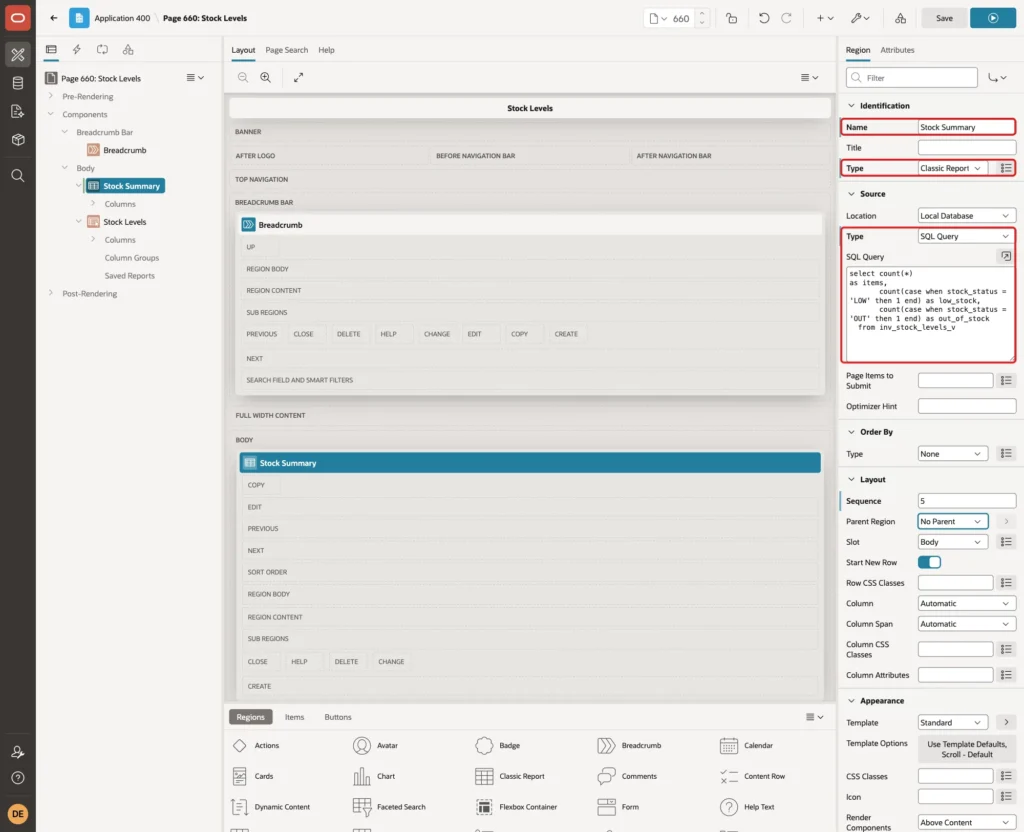Open the Source Type SQL Query dropdown
This screenshot has width=1024, height=832.
pyautogui.click(x=967, y=236)
